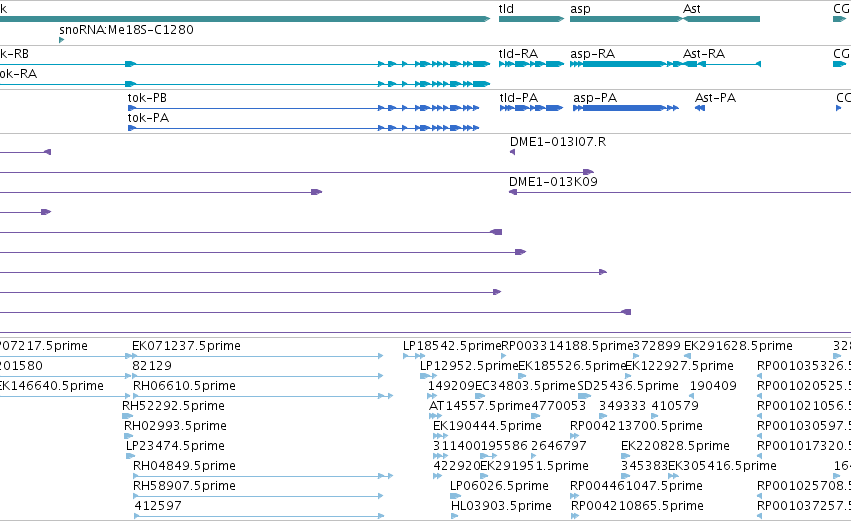Click EST EK146640.5prime

coord(52,386)
